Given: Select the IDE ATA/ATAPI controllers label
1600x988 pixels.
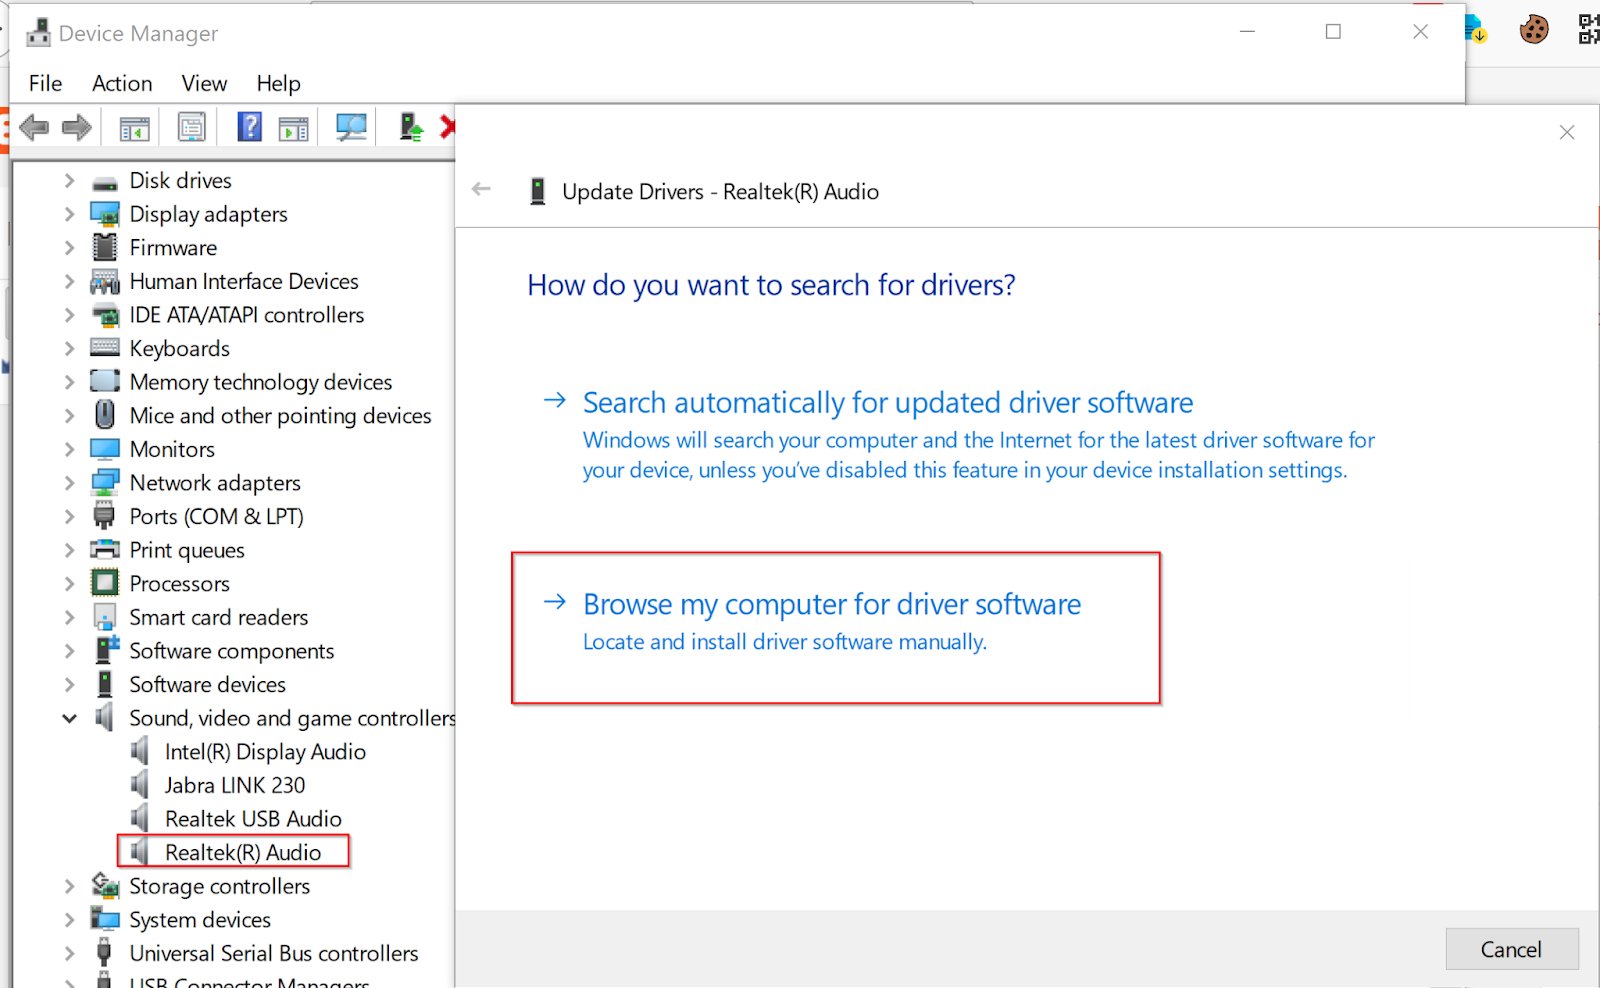Looking at the screenshot, I should click(x=247, y=315).
